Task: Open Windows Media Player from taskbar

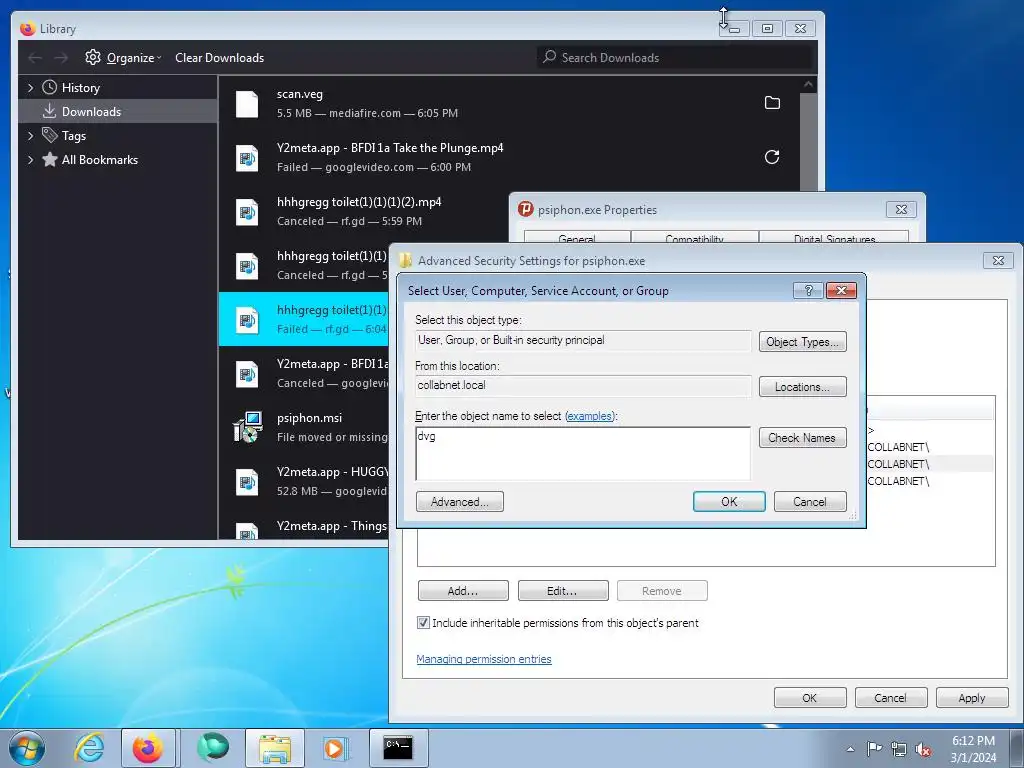Action: tap(335, 748)
